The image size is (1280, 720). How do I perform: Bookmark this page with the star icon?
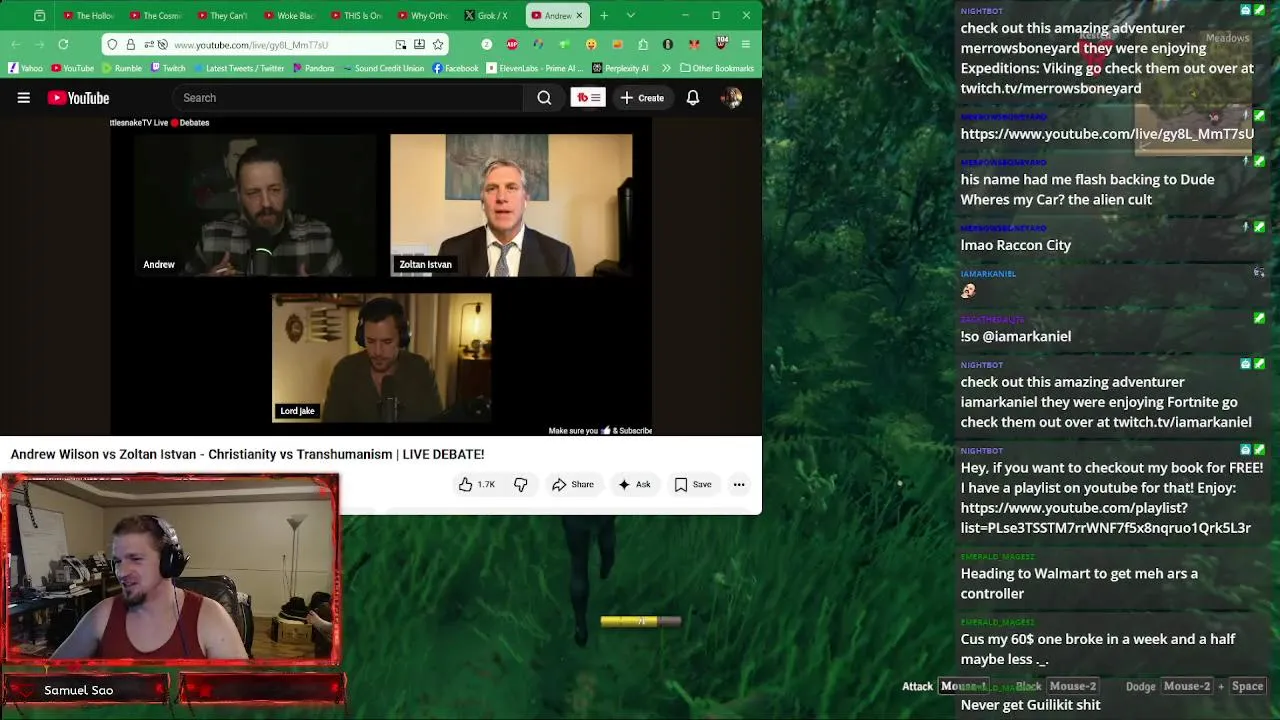pyautogui.click(x=438, y=44)
